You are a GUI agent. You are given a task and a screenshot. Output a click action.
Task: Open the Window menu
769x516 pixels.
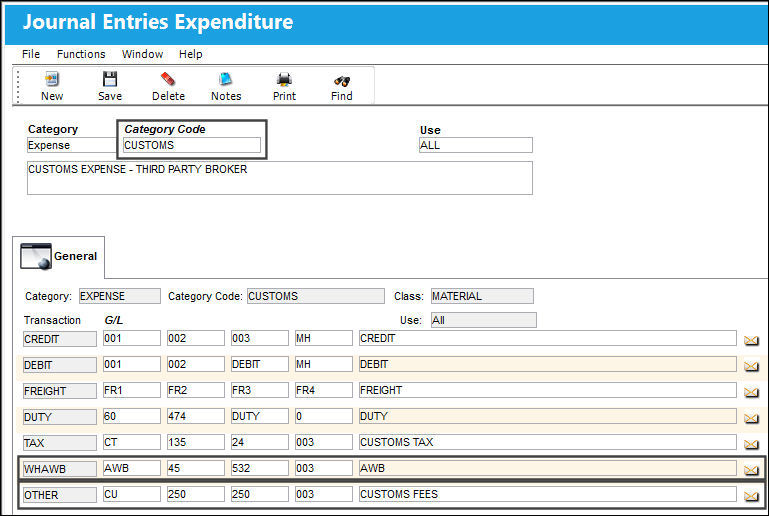[x=142, y=54]
